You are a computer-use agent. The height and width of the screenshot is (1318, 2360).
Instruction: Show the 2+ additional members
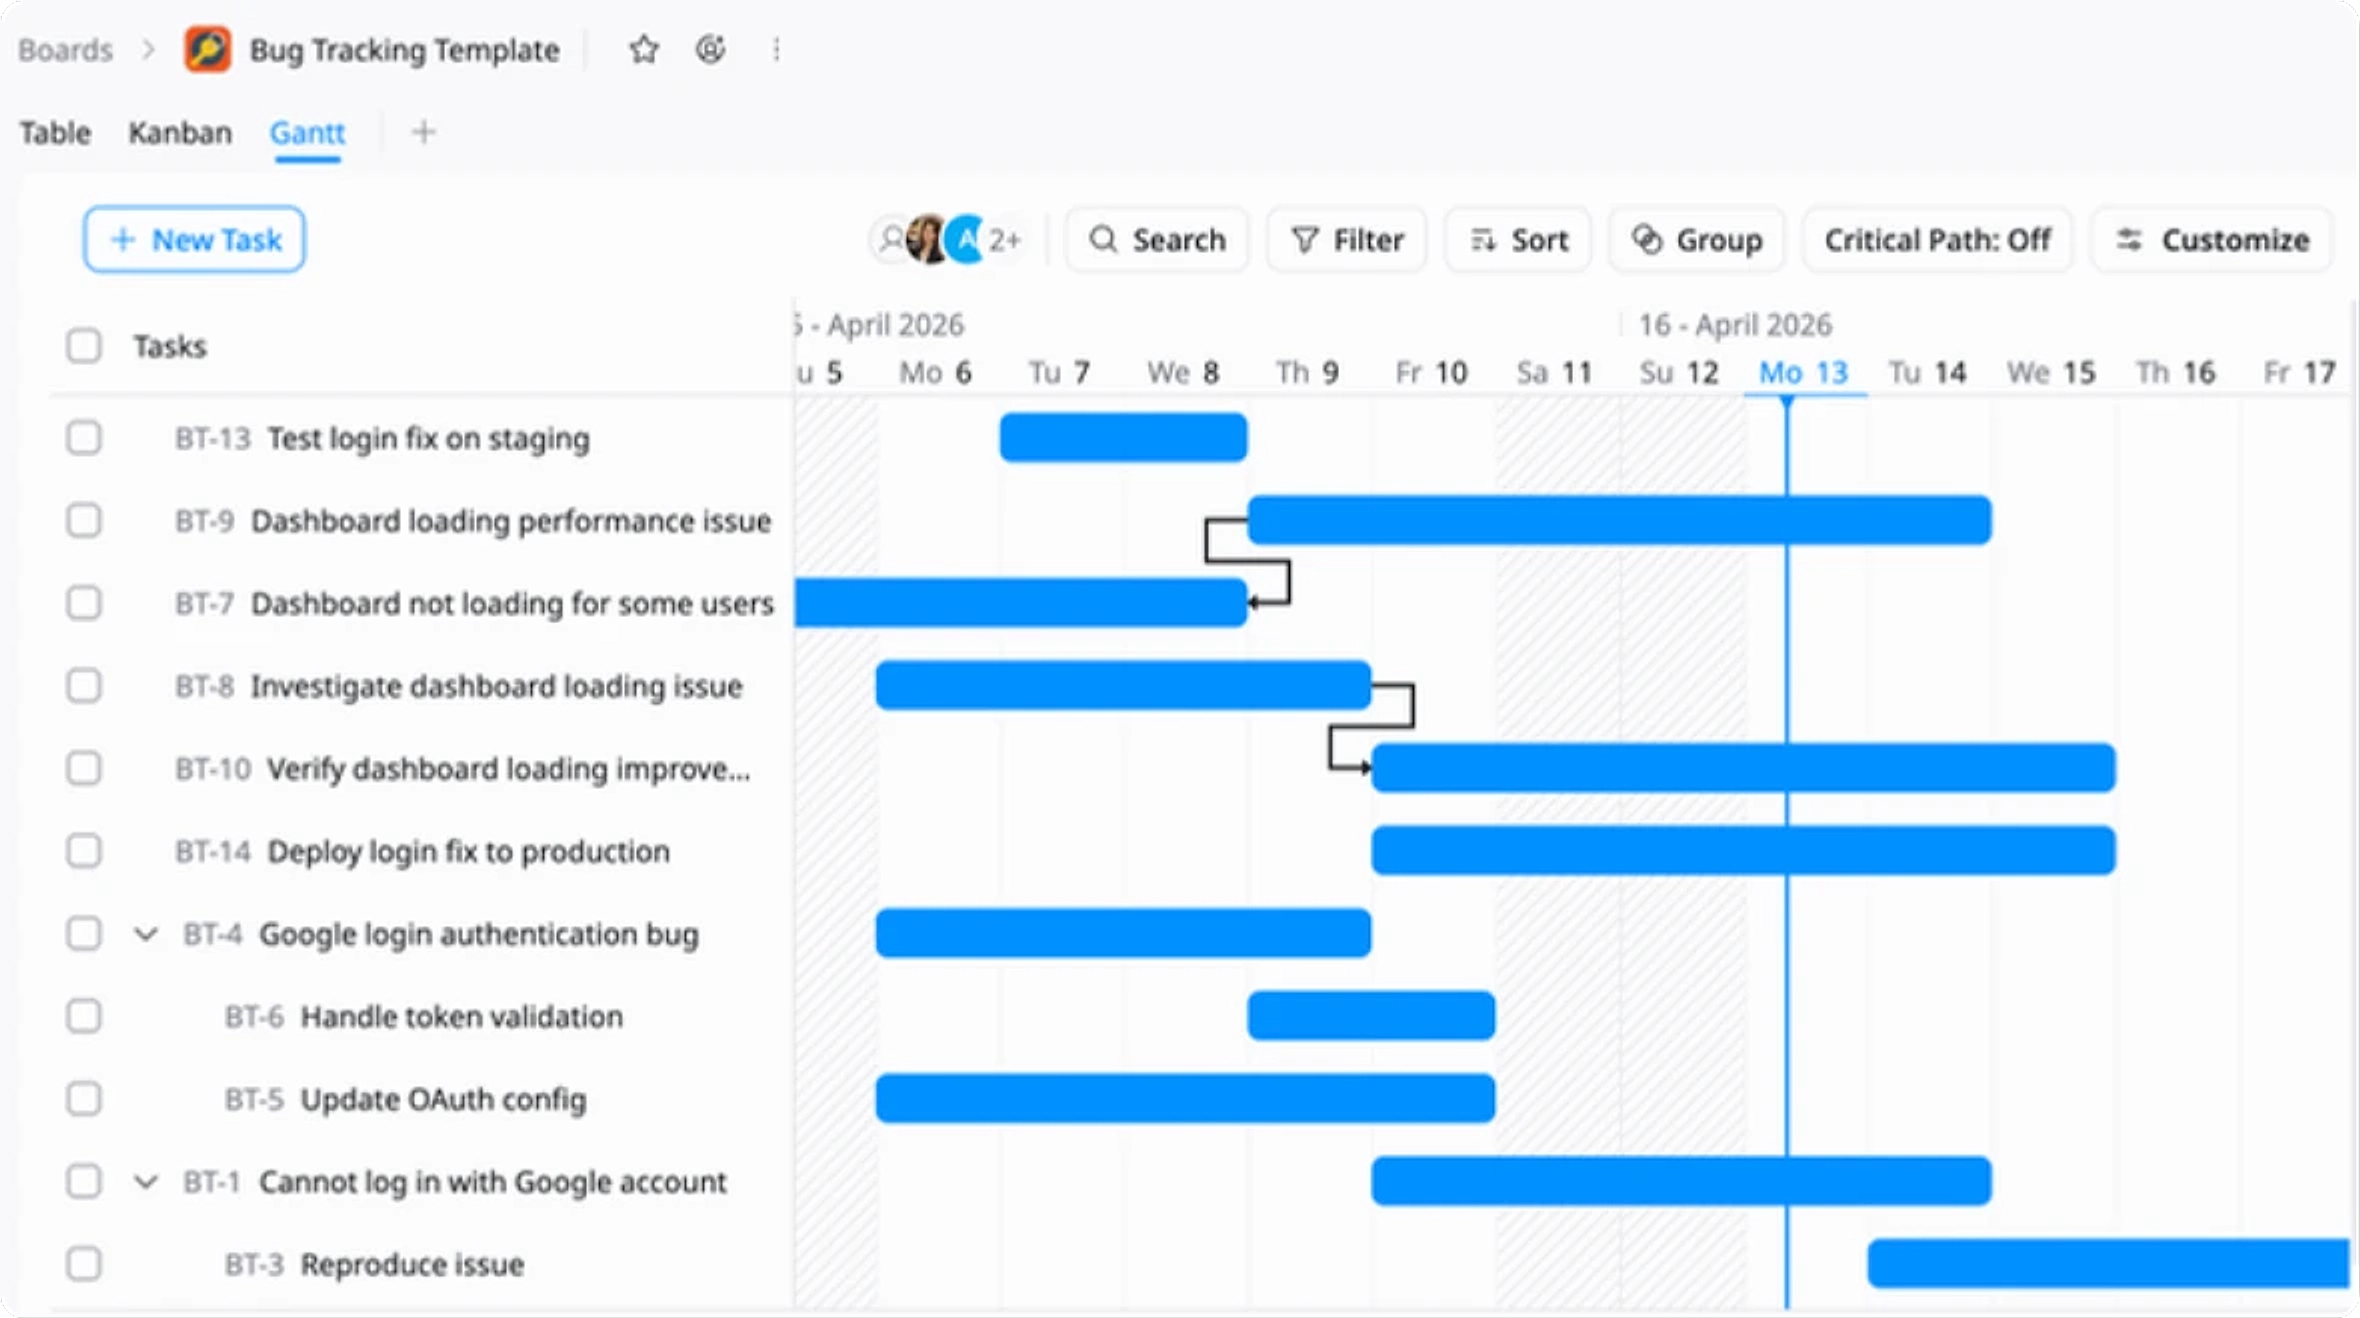pos(1005,240)
